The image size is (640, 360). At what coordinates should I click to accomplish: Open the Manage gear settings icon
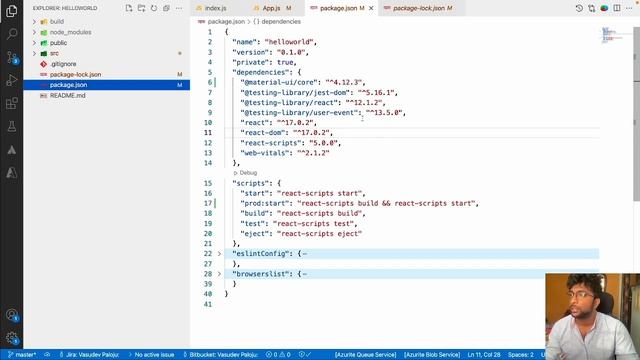(11, 338)
